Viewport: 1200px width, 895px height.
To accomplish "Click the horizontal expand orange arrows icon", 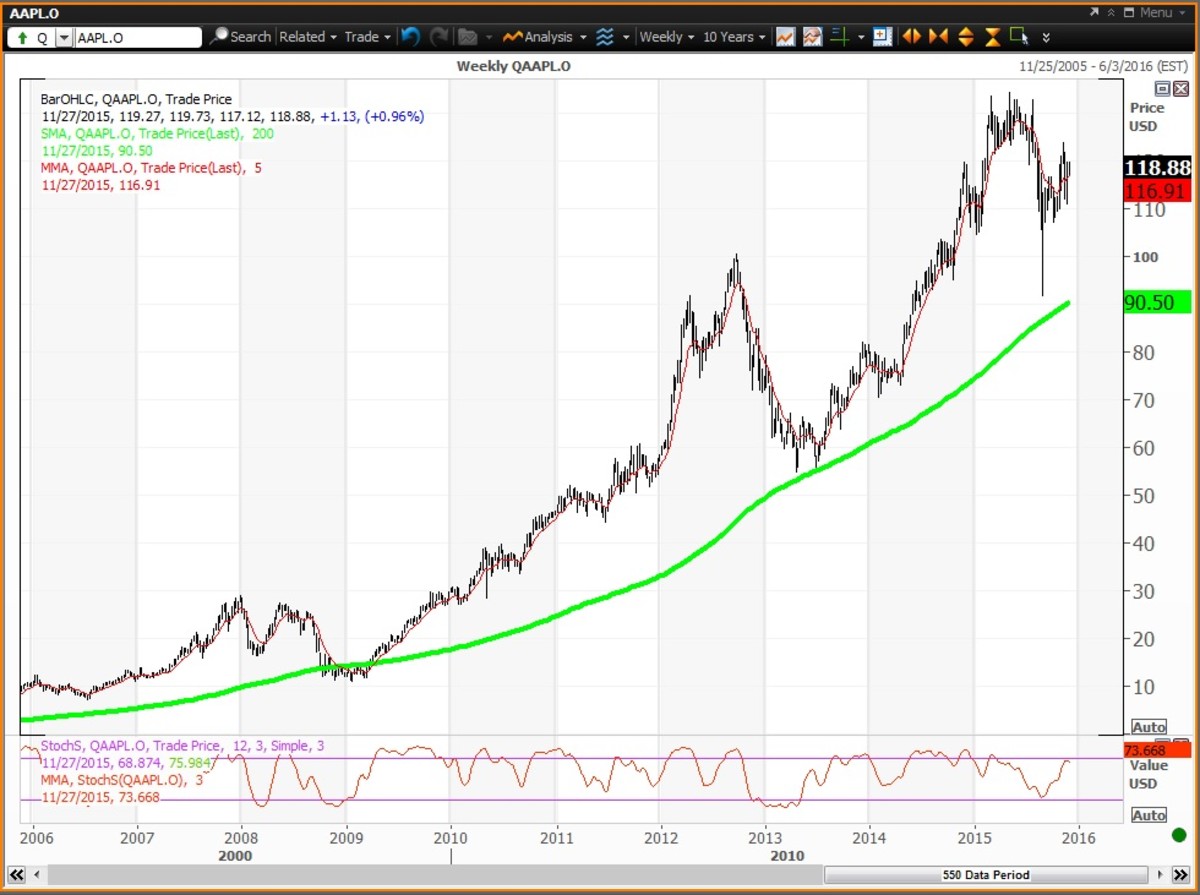I will tap(911, 37).
